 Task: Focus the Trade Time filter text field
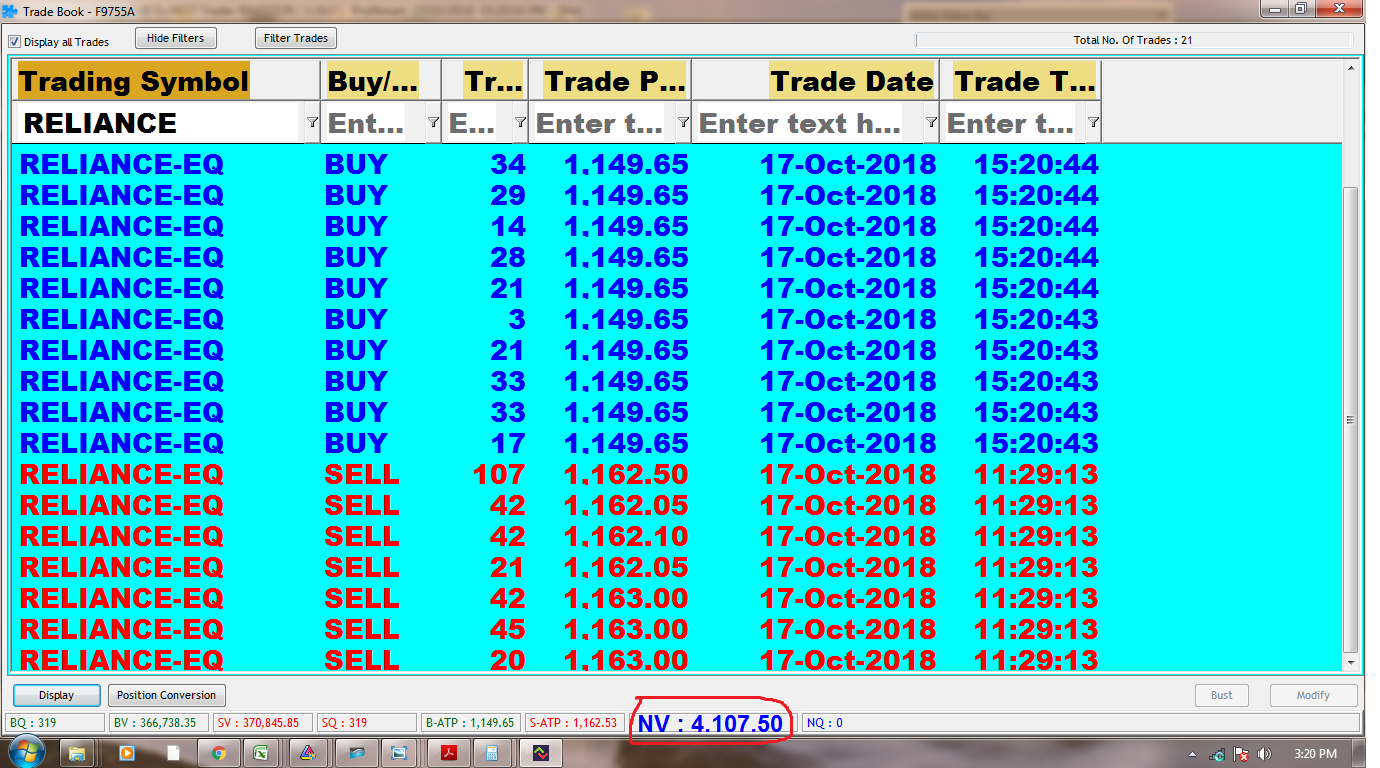[1013, 123]
